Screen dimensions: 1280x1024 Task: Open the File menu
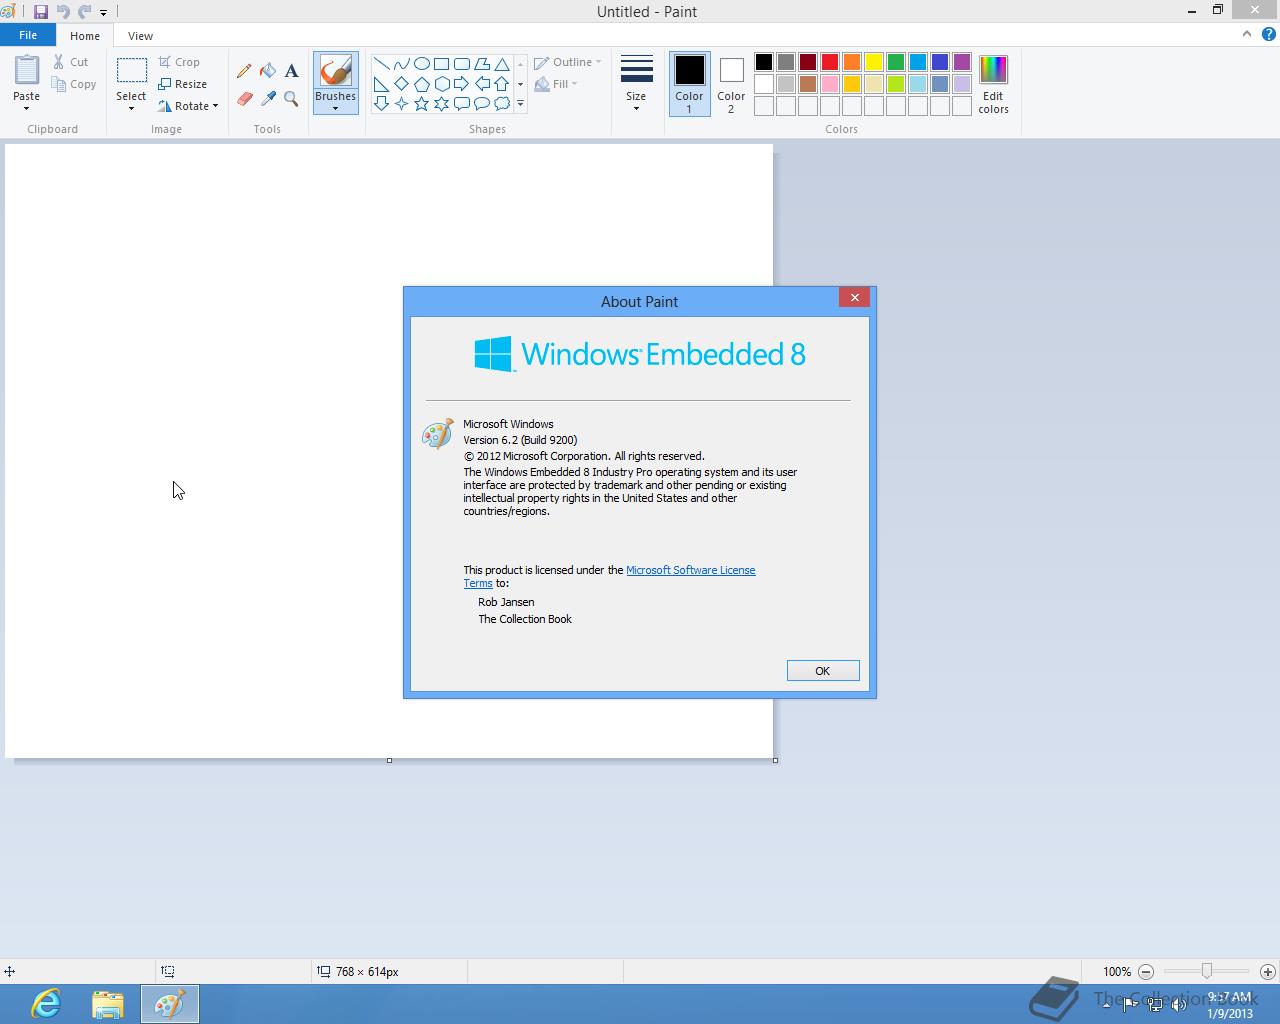(28, 35)
